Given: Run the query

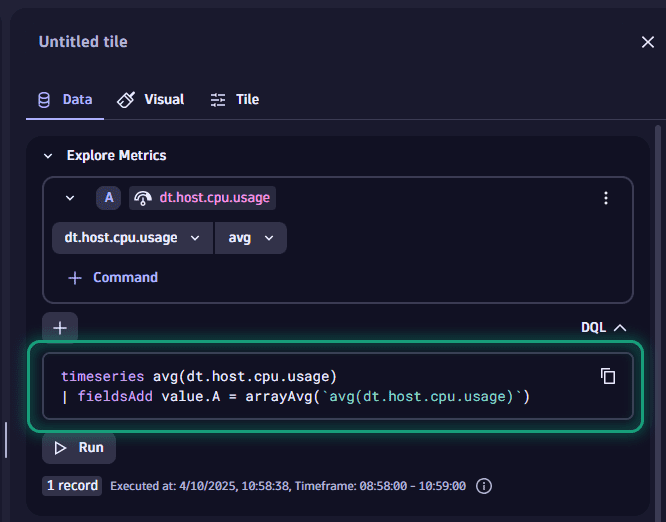Looking at the screenshot, I should [79, 448].
